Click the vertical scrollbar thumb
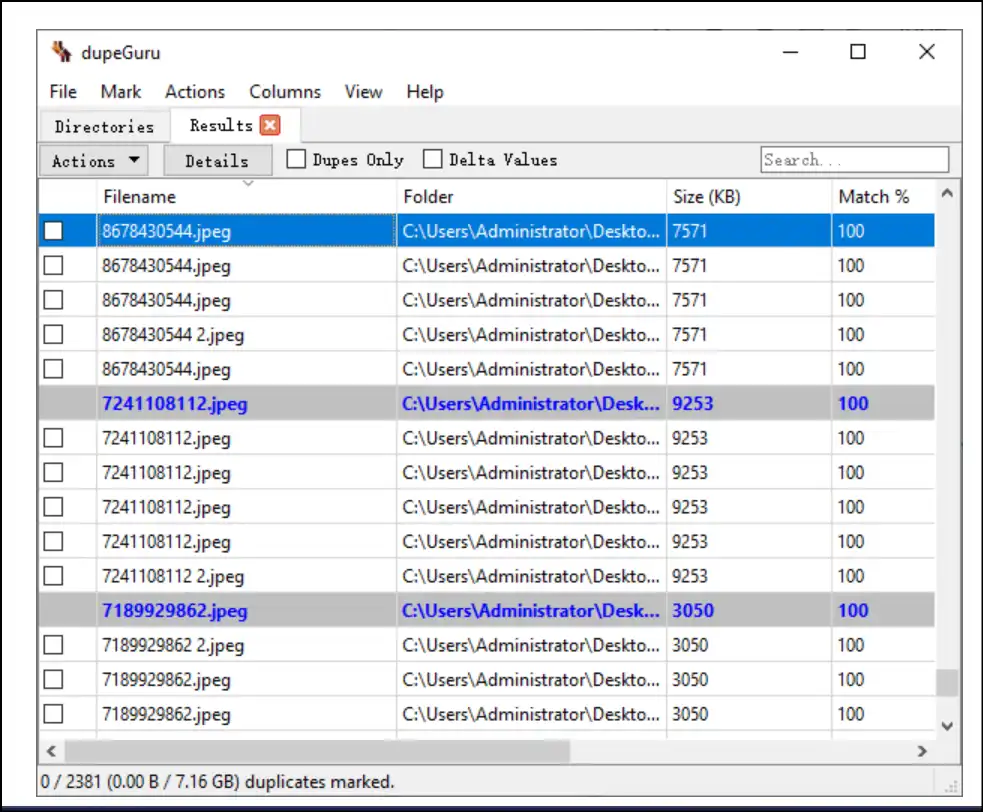 tap(947, 683)
